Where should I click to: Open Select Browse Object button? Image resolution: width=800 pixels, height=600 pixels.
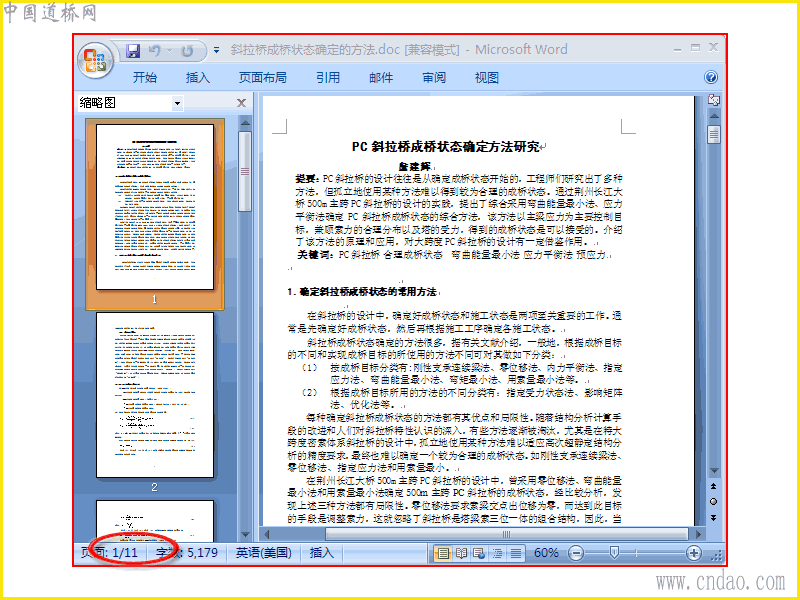[713, 502]
